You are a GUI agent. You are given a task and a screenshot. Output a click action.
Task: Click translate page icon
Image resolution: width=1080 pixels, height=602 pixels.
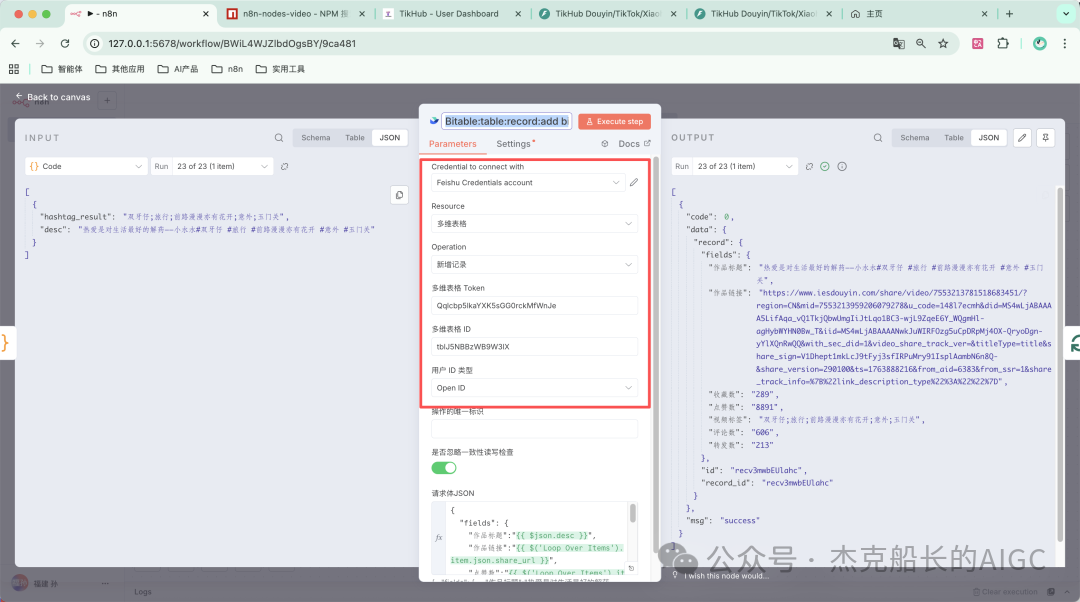point(899,43)
